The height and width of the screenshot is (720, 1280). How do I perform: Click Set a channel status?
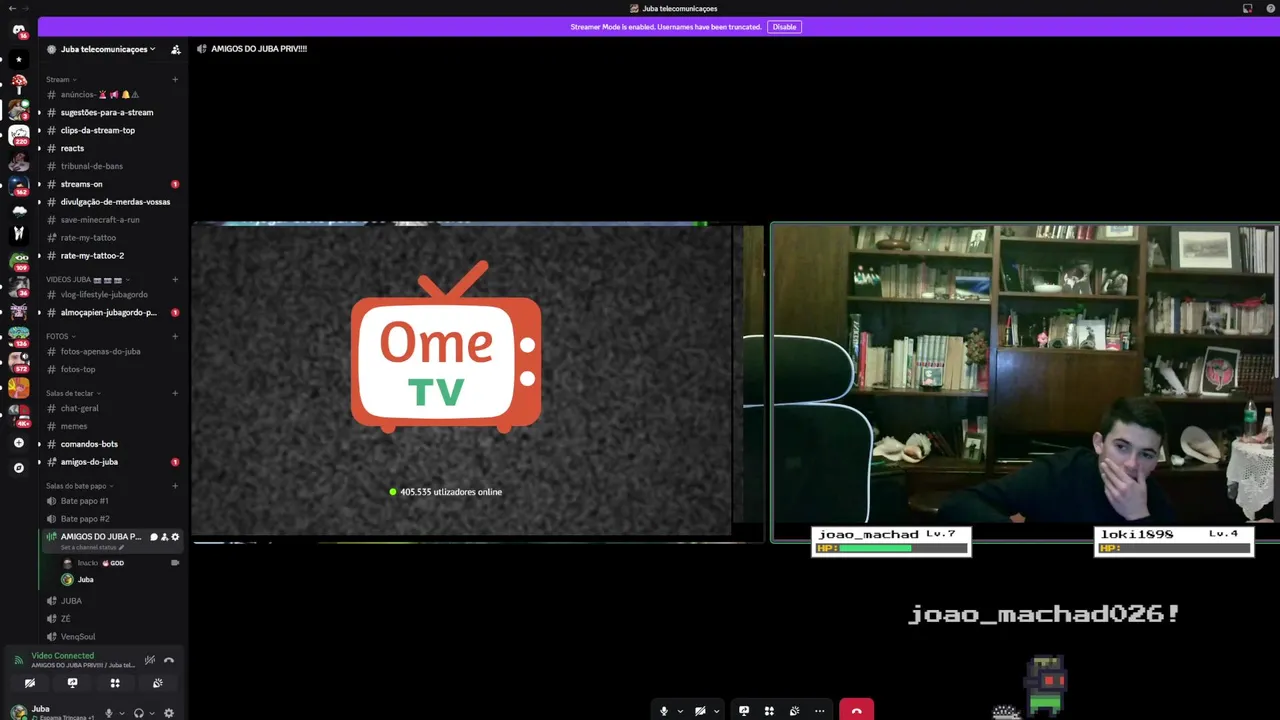[92, 548]
